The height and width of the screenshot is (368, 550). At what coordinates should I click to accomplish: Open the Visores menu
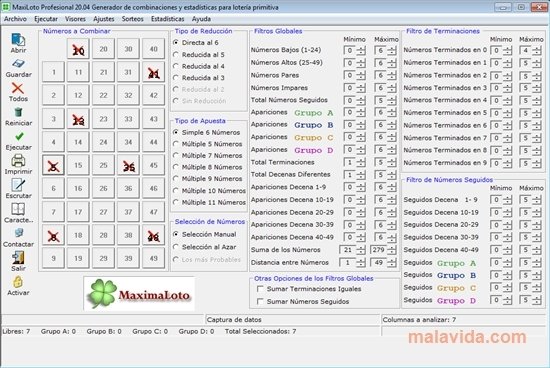point(75,19)
